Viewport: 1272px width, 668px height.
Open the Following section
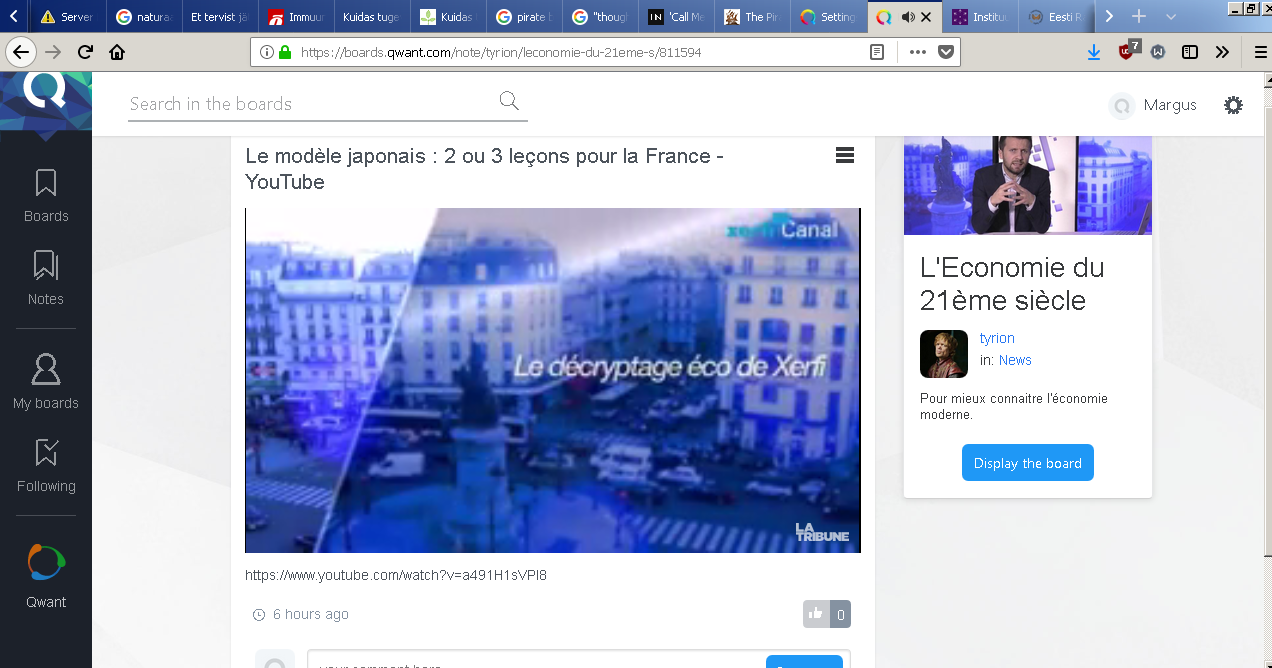click(46, 466)
